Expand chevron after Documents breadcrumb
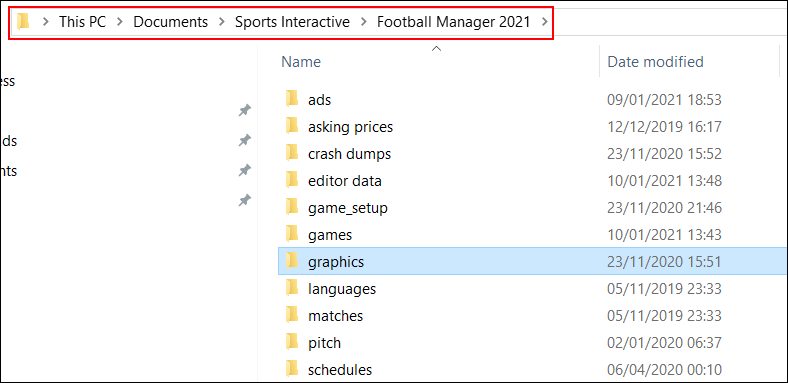 [x=222, y=22]
